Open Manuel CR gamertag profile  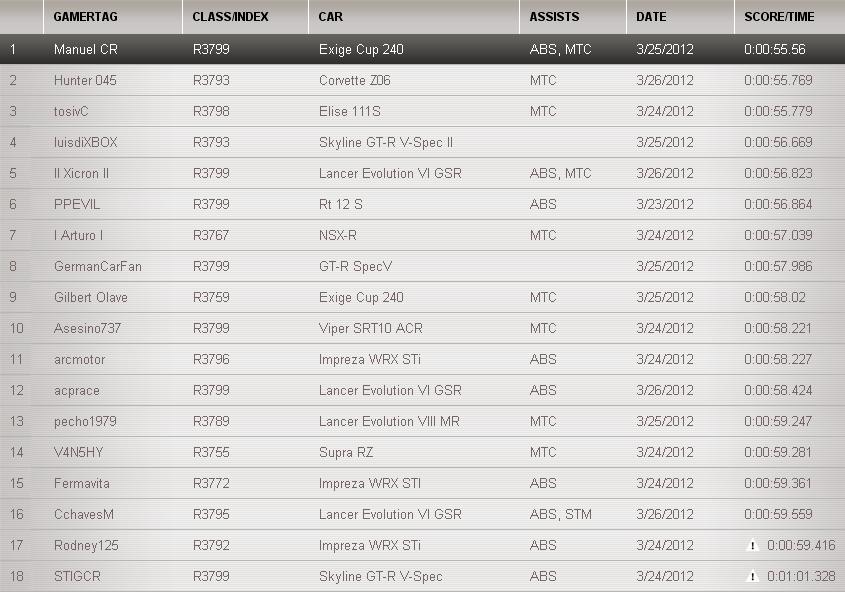pyautogui.click(x=86, y=49)
